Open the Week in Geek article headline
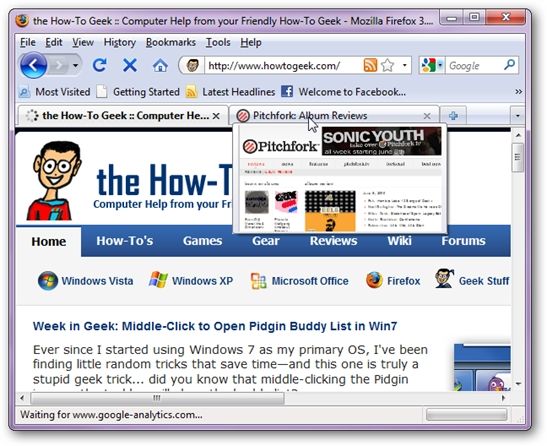This screenshot has height=446, width=547. click(x=215, y=326)
